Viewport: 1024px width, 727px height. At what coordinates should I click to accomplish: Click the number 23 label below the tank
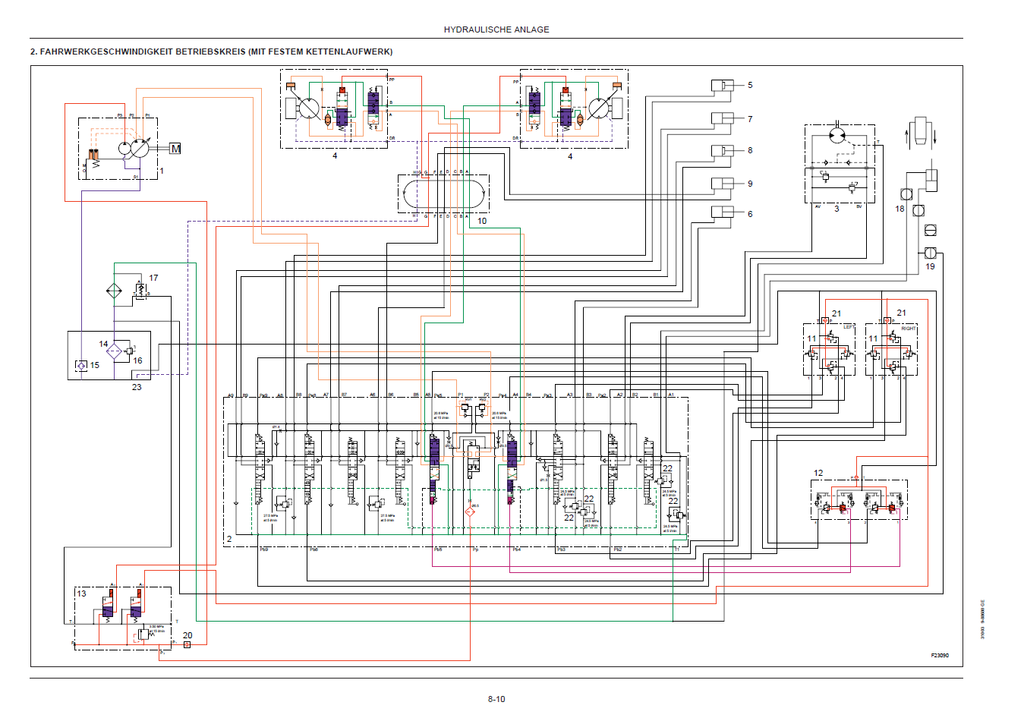136,387
